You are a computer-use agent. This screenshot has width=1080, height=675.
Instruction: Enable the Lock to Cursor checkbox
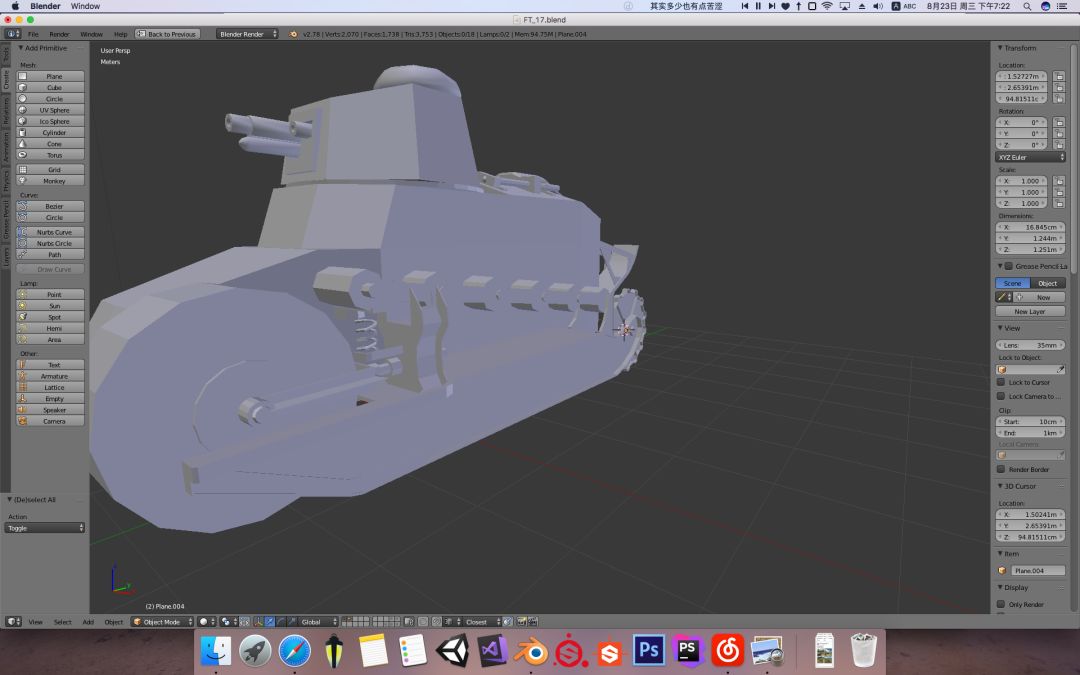click(x=1001, y=382)
